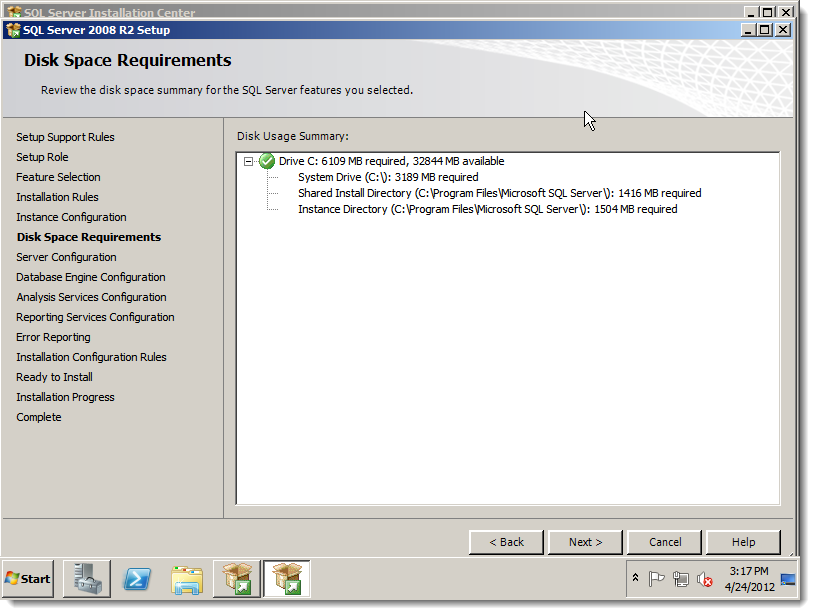Image resolution: width=815 pixels, height=615 pixels.
Task: Open the network status tray icon
Action: pos(680,579)
